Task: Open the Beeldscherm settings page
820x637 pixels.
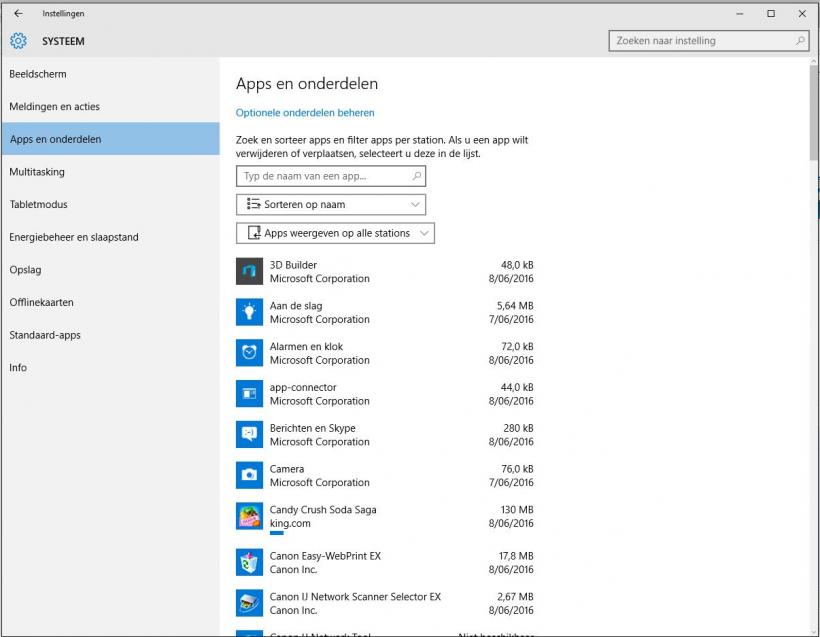Action: coord(38,74)
